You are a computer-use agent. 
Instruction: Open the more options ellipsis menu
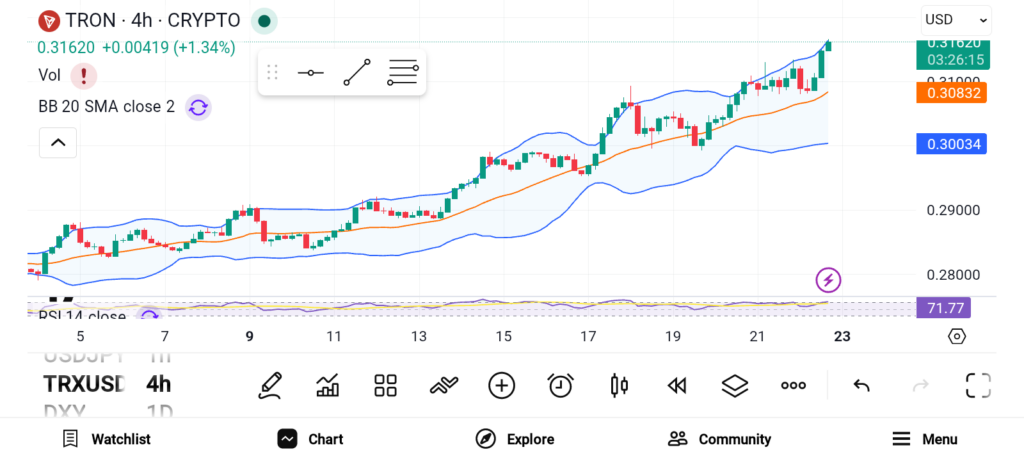click(793, 385)
